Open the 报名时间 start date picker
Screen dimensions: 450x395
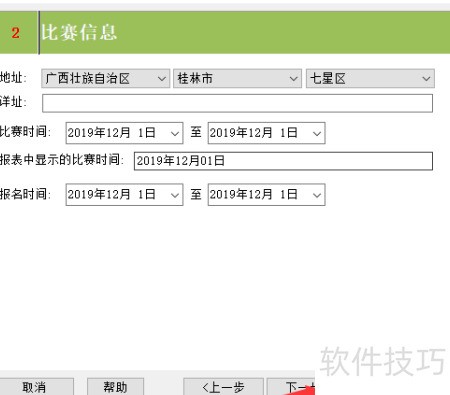[x=124, y=194]
